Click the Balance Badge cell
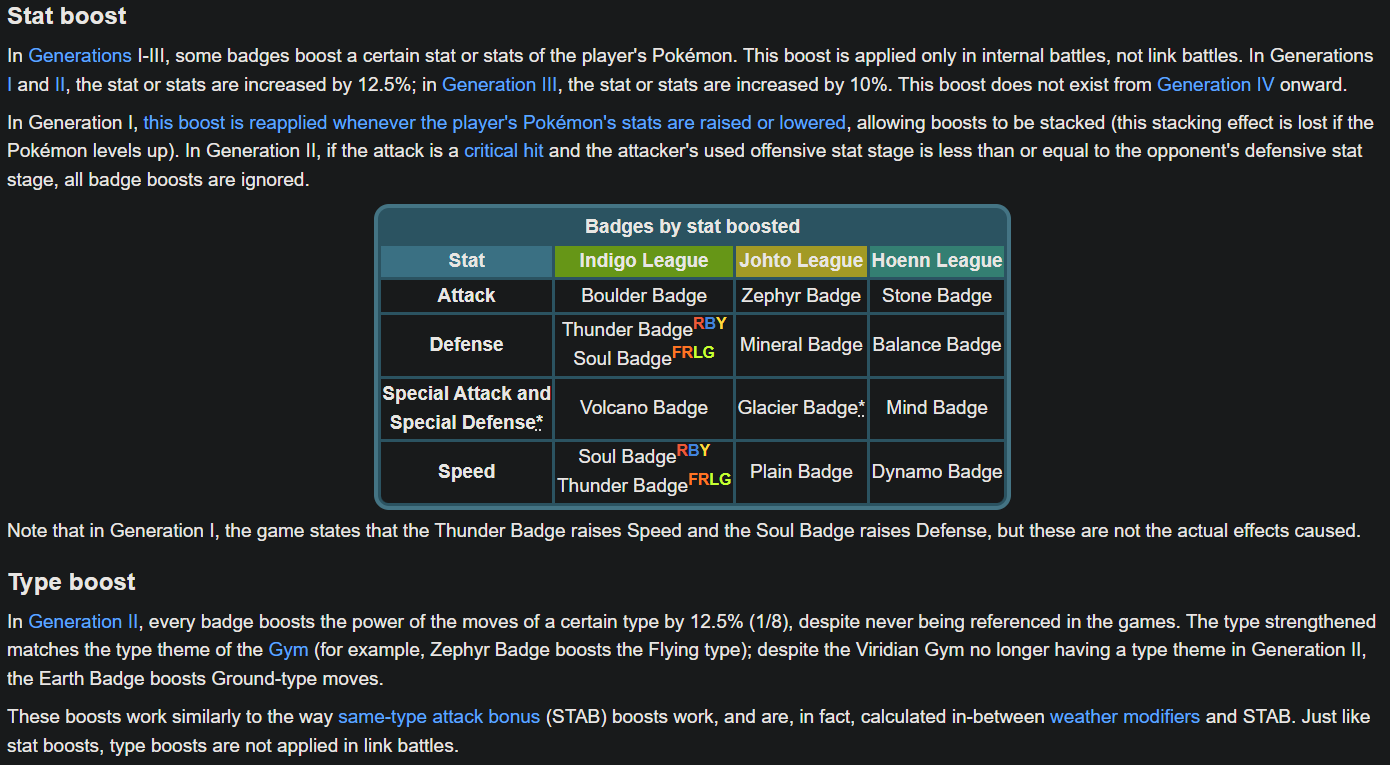The height and width of the screenshot is (765, 1390). click(937, 345)
